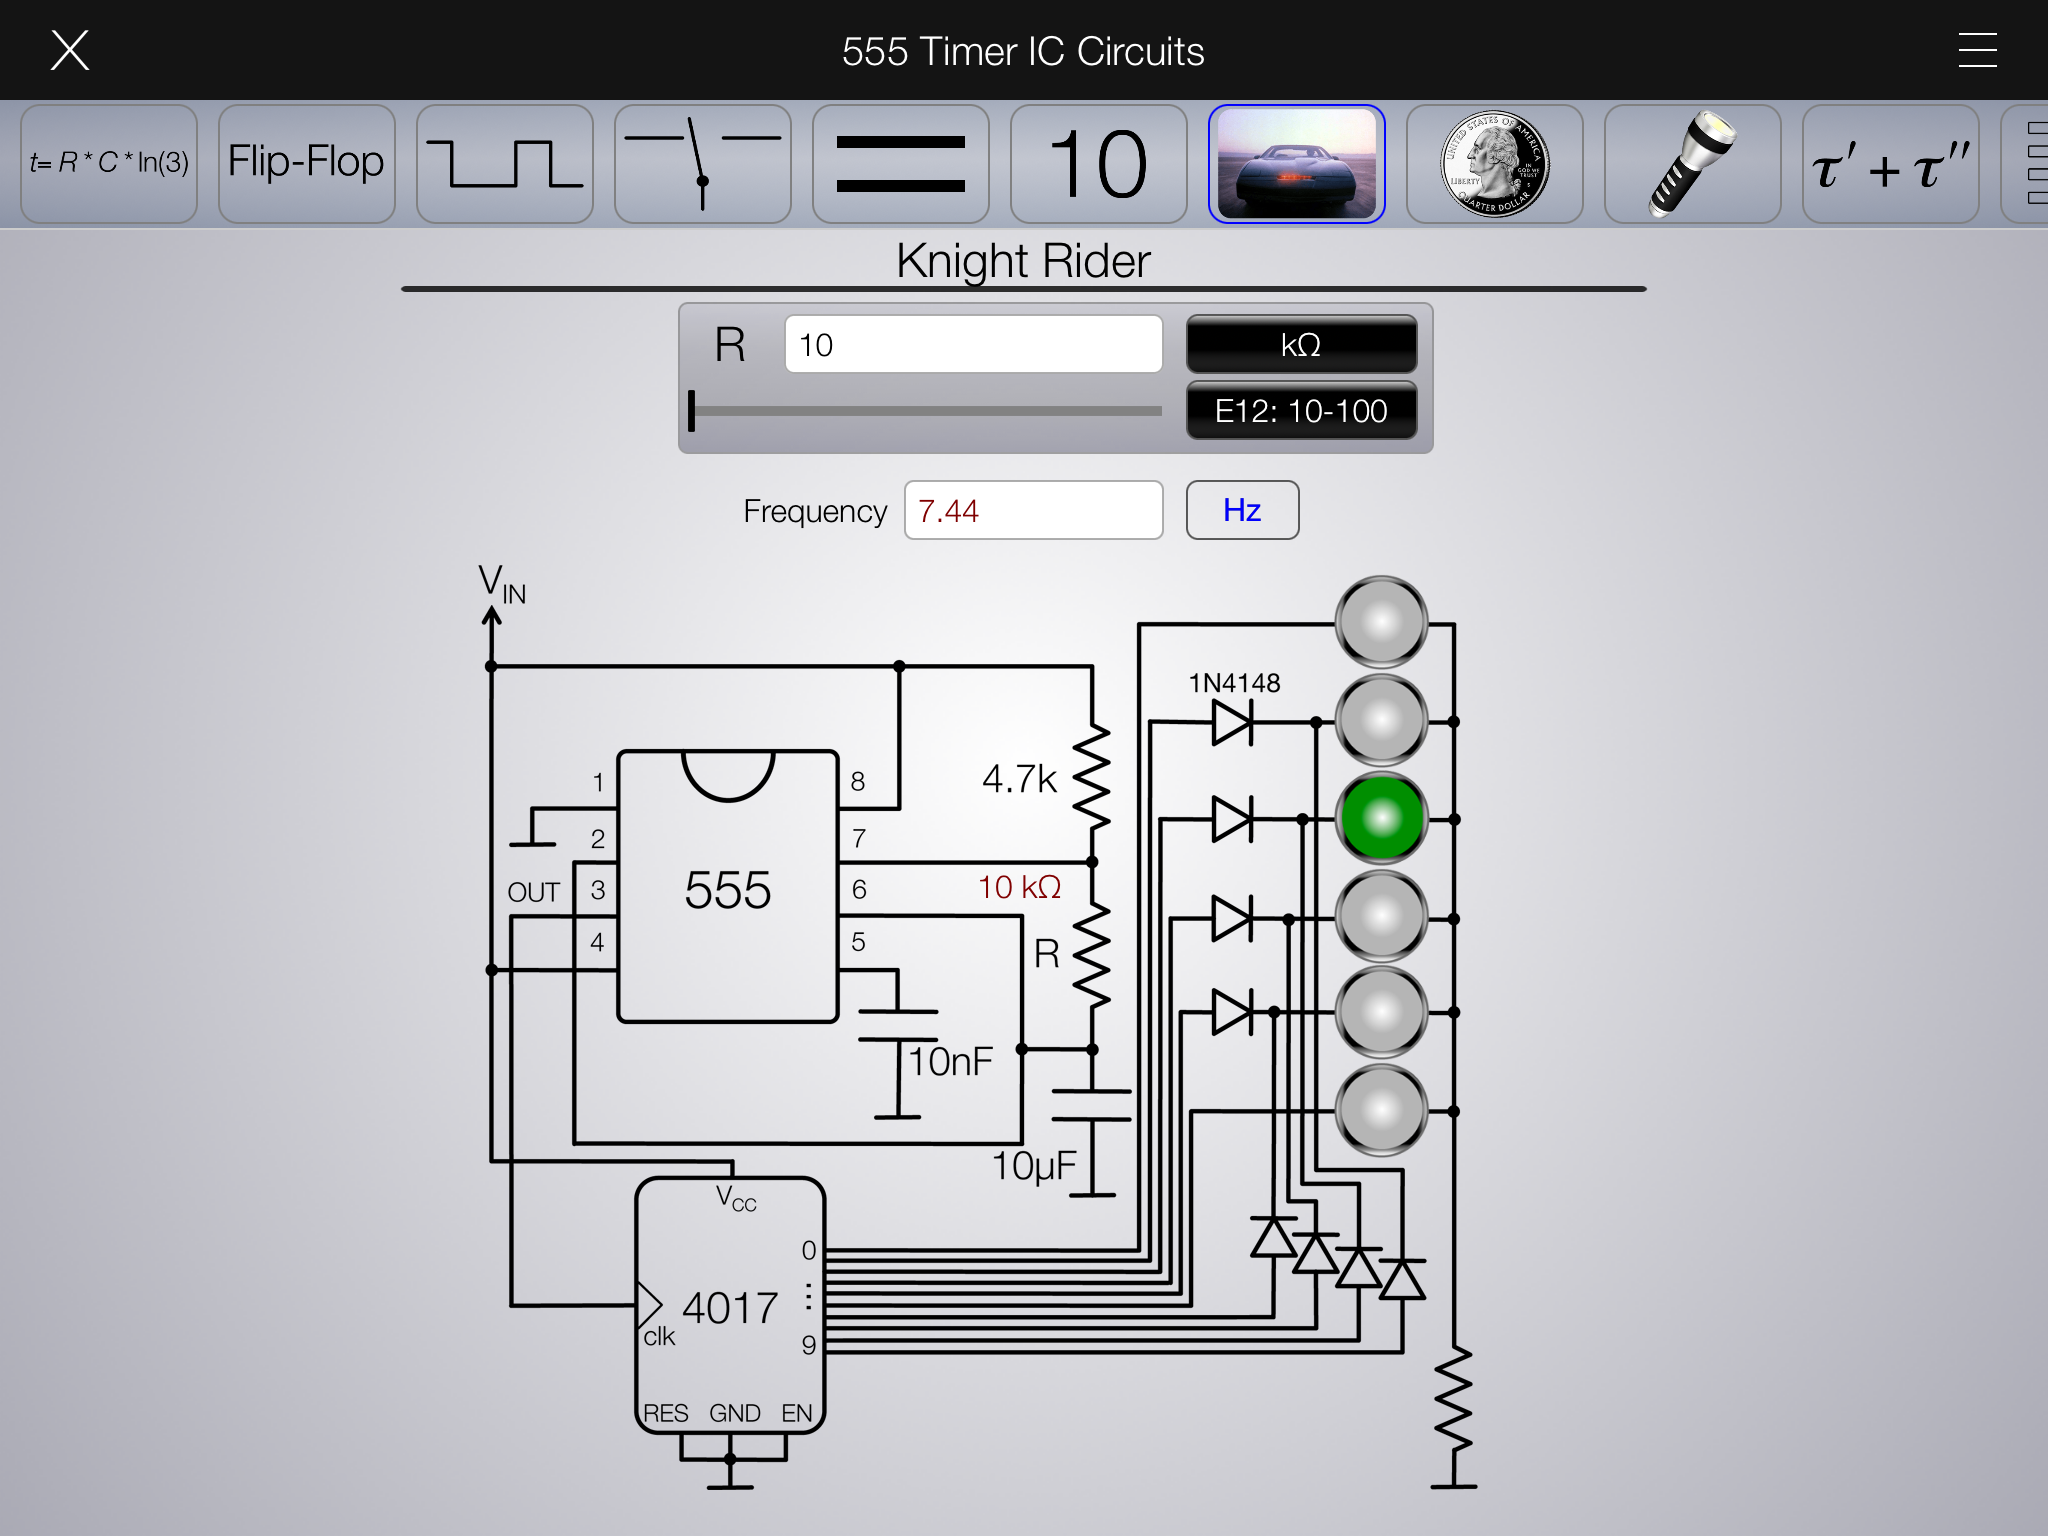The height and width of the screenshot is (1536, 2048).
Task: Select the Knight Rider car thumbnail
Action: [1296, 164]
